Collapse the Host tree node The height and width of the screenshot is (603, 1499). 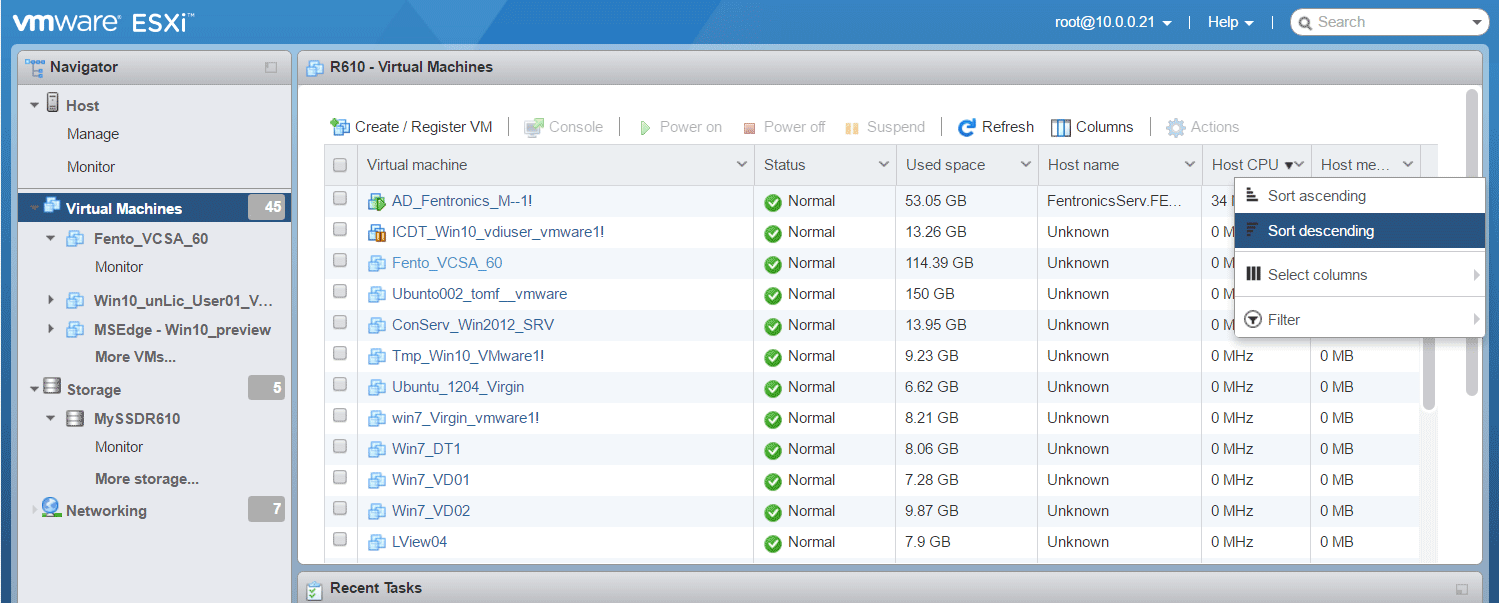pyautogui.click(x=35, y=104)
